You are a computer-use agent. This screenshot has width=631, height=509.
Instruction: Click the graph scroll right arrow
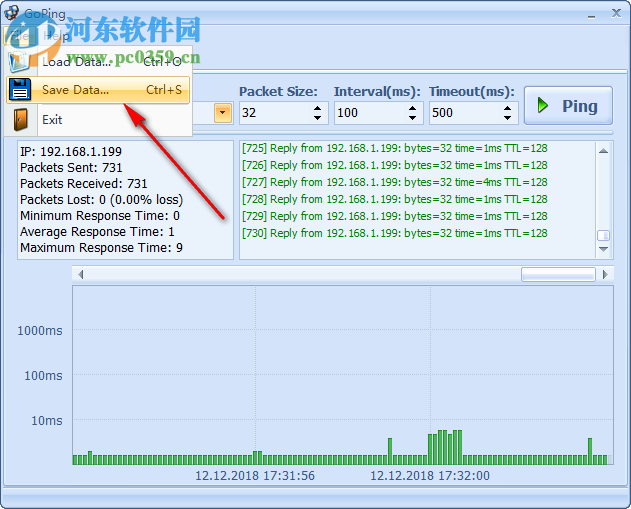coord(605,274)
